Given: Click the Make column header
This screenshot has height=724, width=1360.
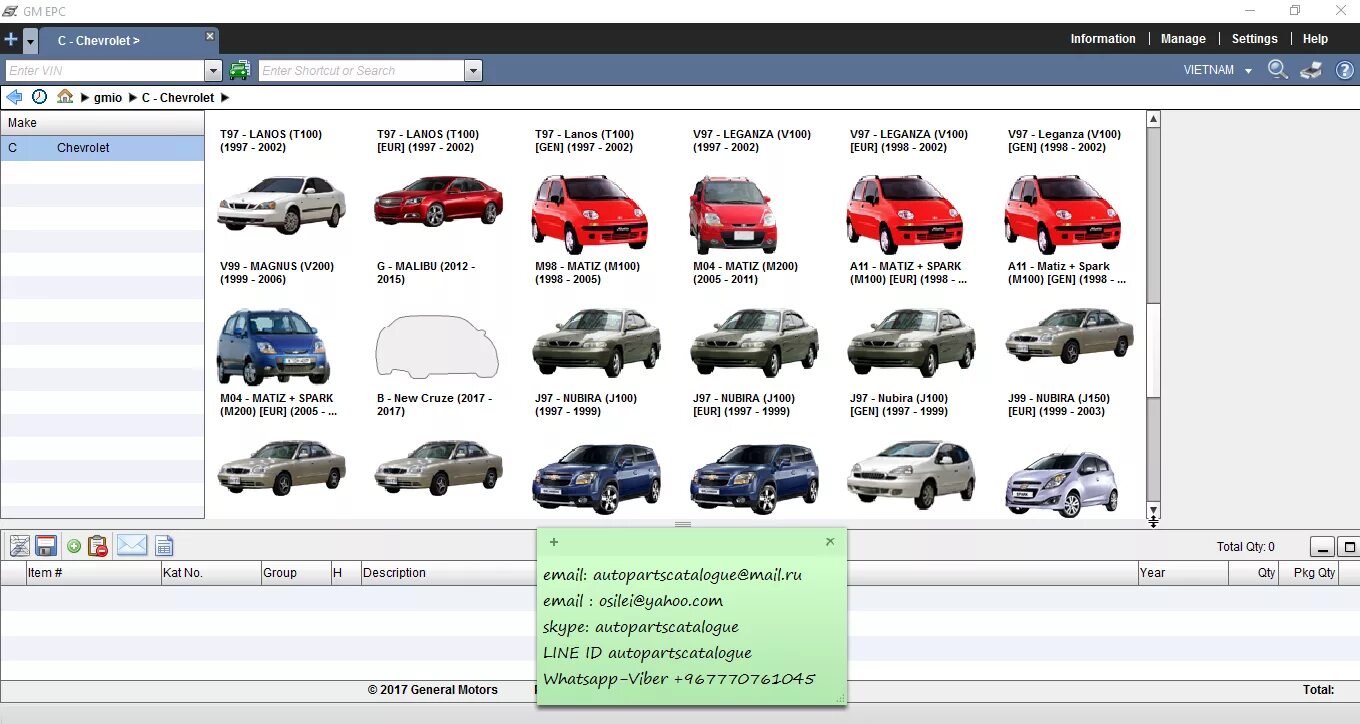Looking at the screenshot, I should pyautogui.click(x=102, y=123).
